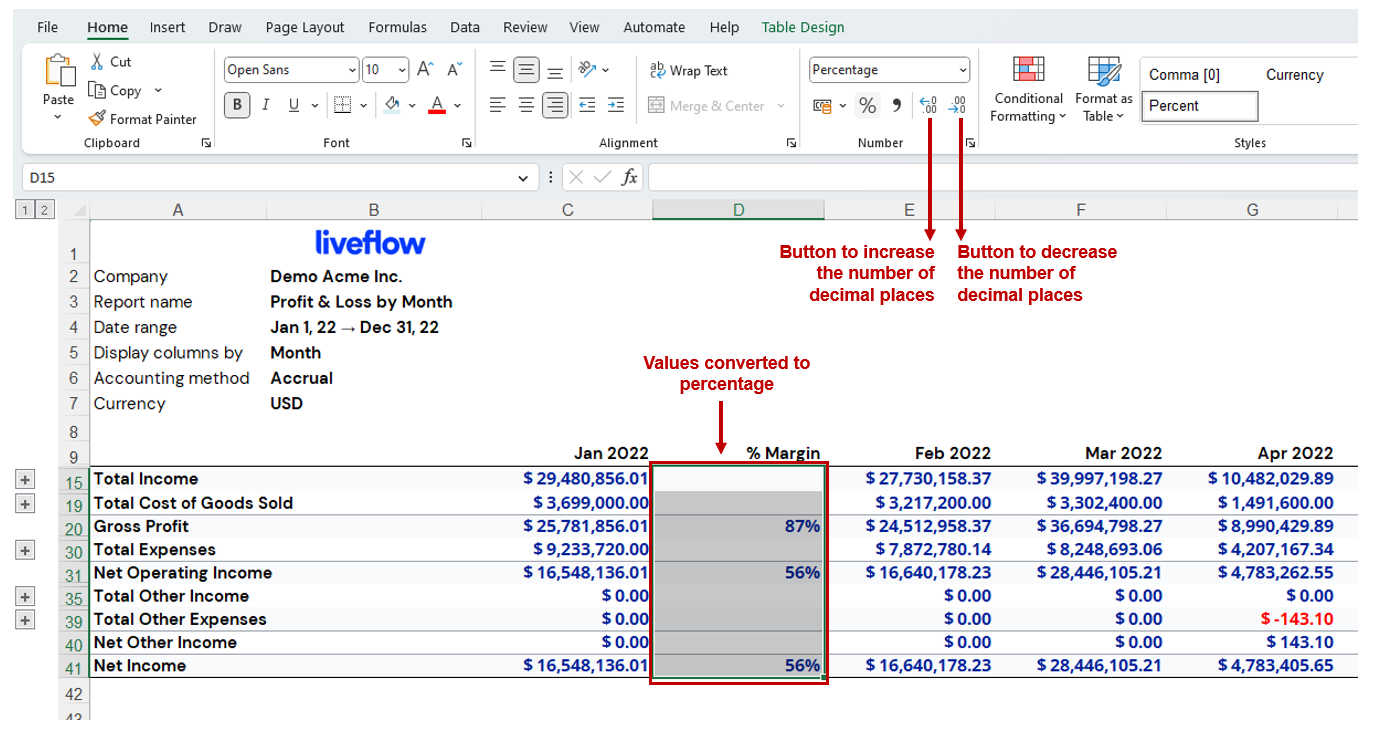This screenshot has height=734, width=1377.
Task: Apply the Percent Style format
Action: [867, 103]
